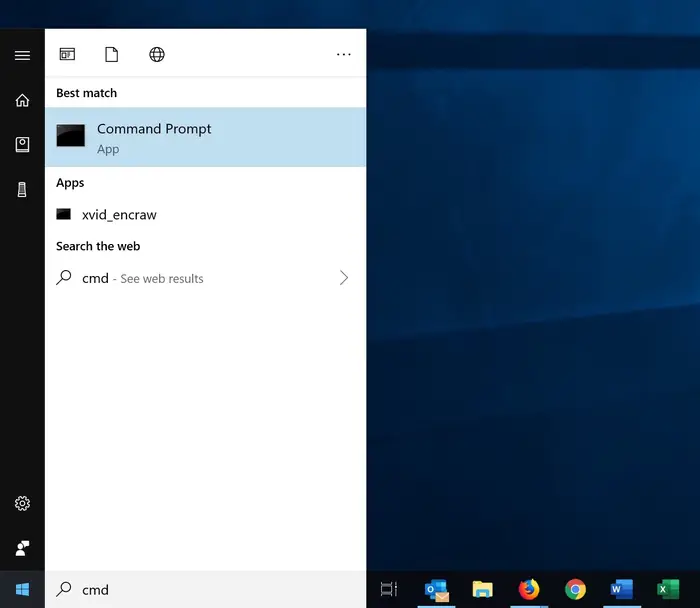Open cmd See web results link
Image resolution: width=700 pixels, height=608 pixels.
tap(205, 278)
